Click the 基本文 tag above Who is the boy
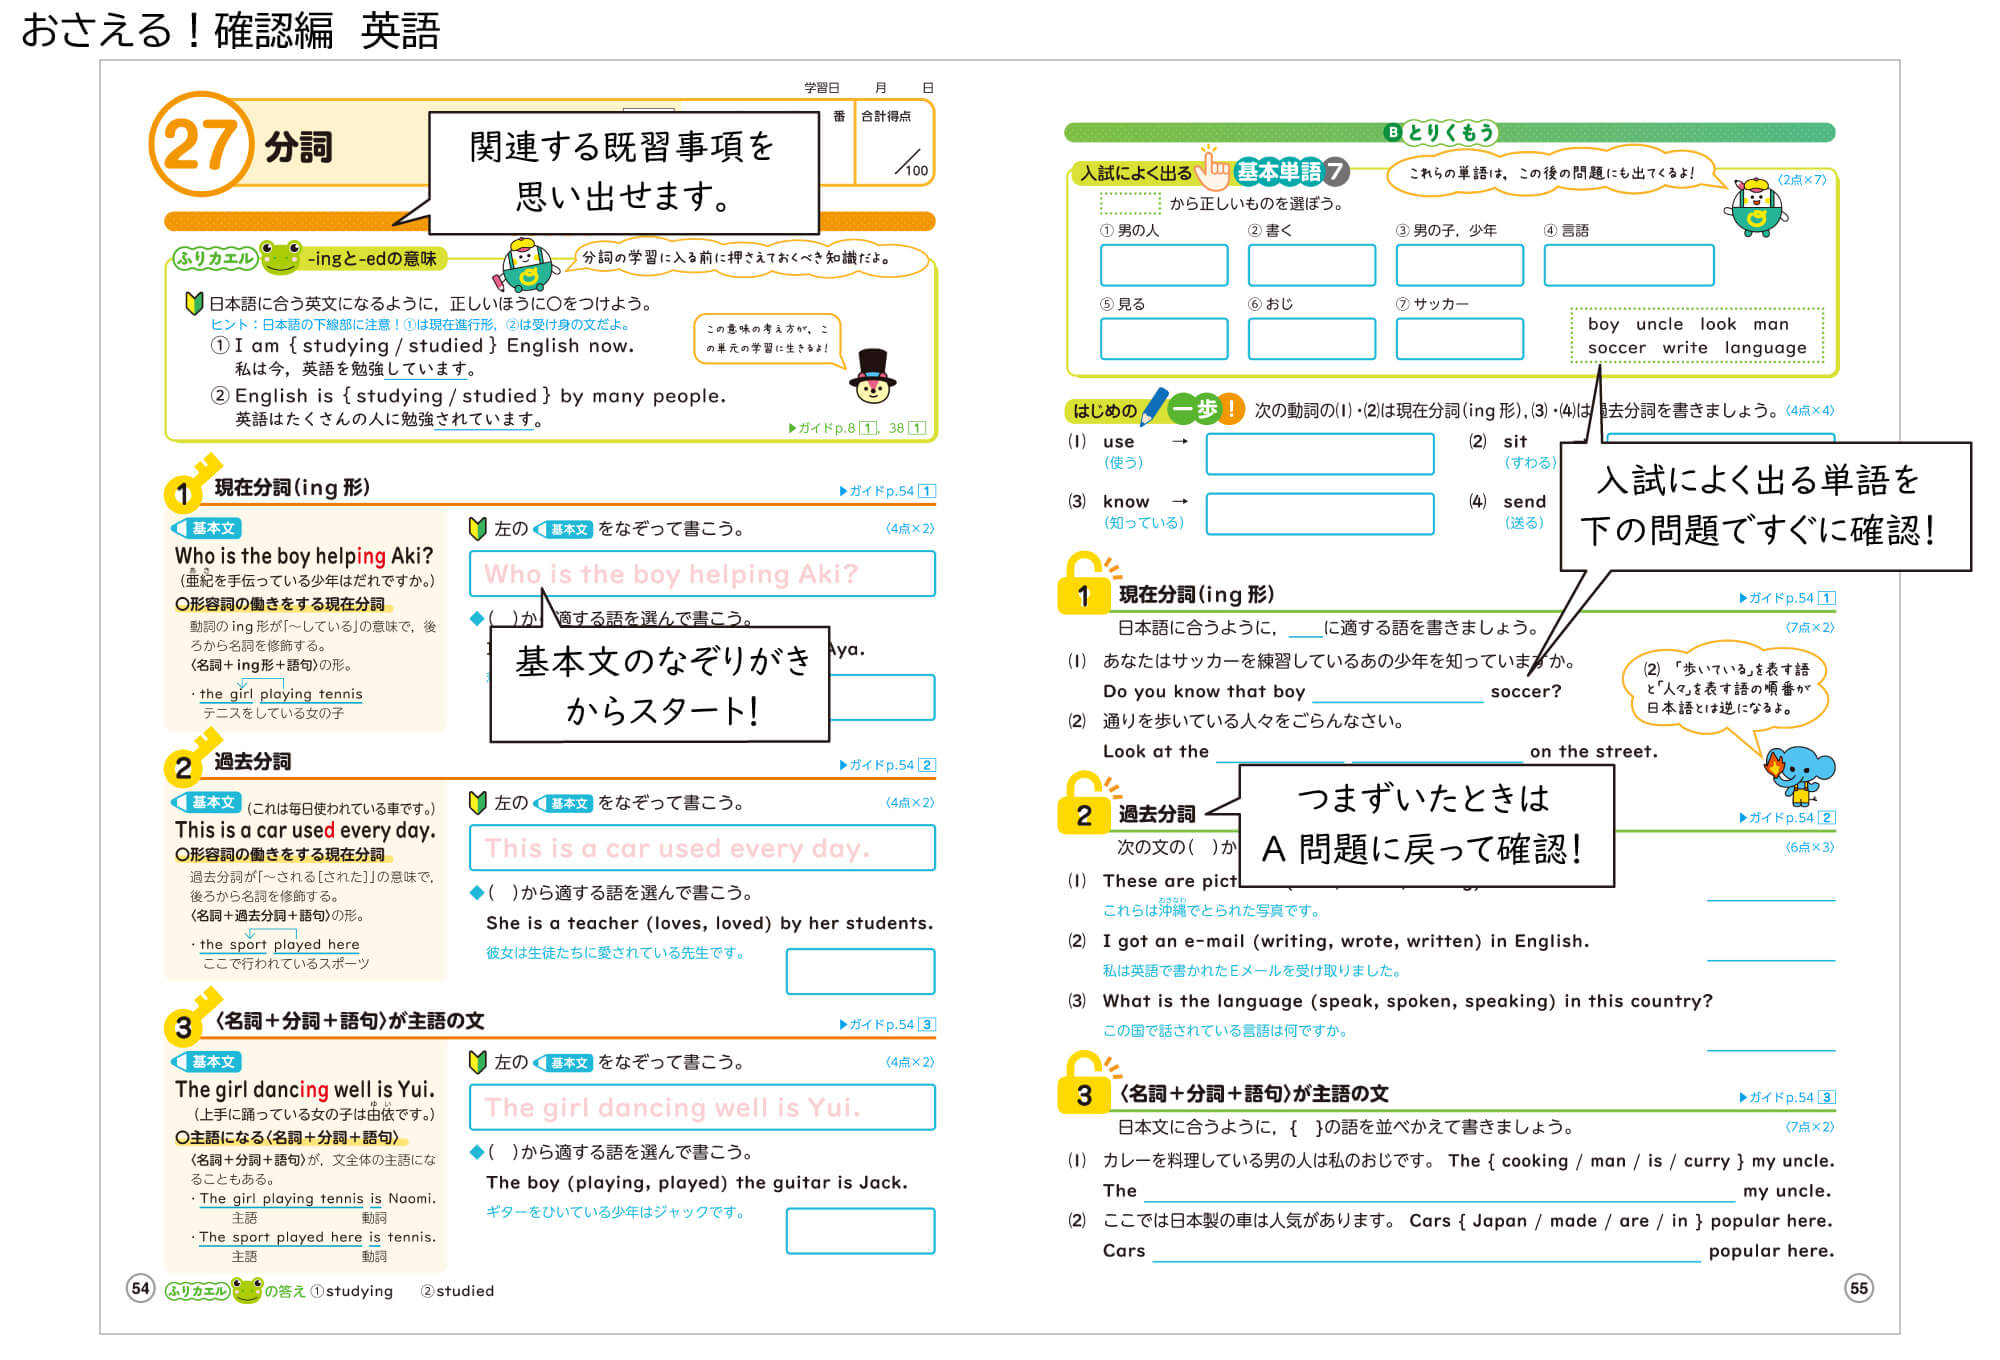The image size is (2000, 1360). point(207,528)
